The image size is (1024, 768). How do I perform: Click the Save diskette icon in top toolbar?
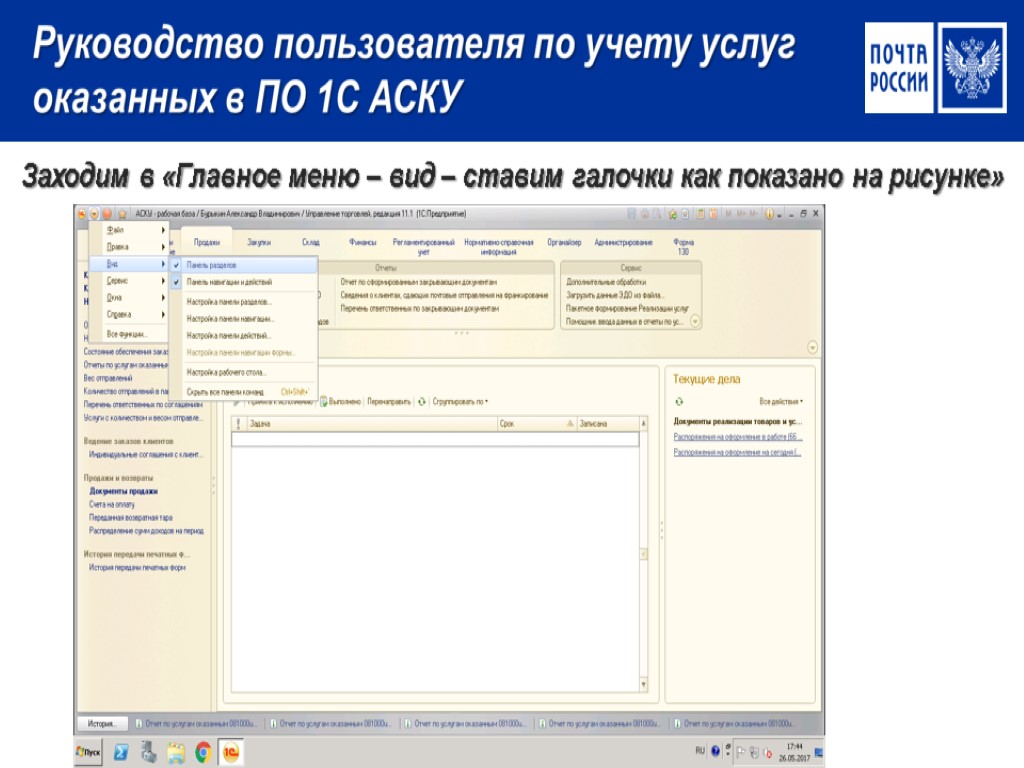(x=632, y=214)
